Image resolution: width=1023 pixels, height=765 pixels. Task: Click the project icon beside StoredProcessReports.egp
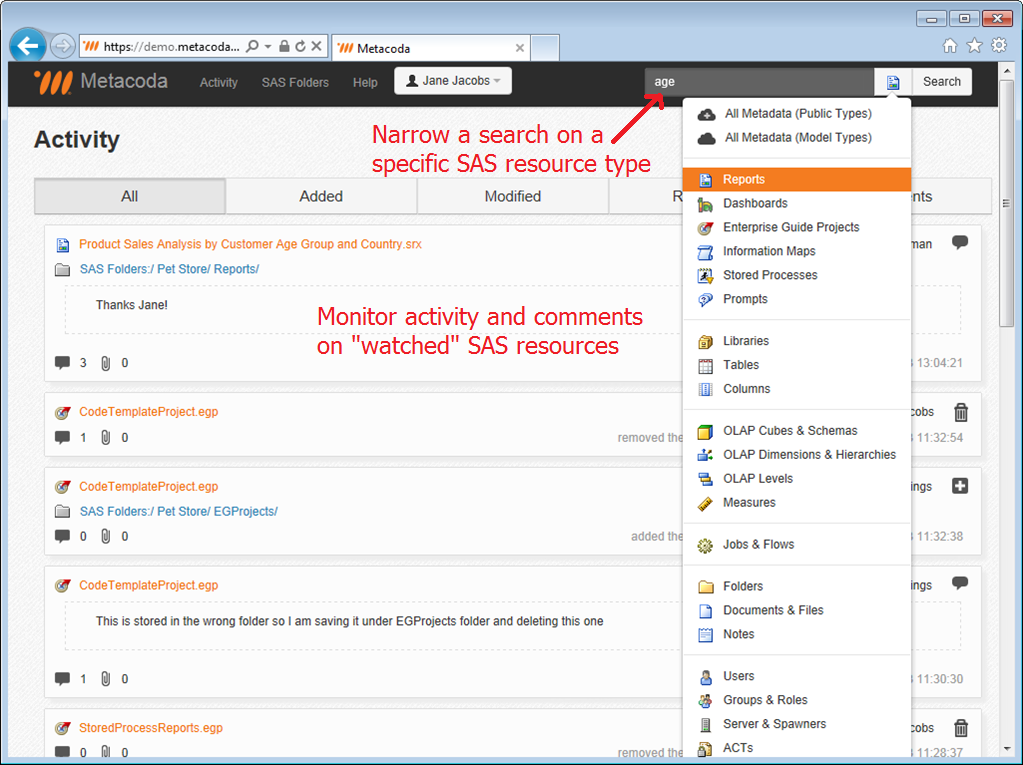point(63,728)
